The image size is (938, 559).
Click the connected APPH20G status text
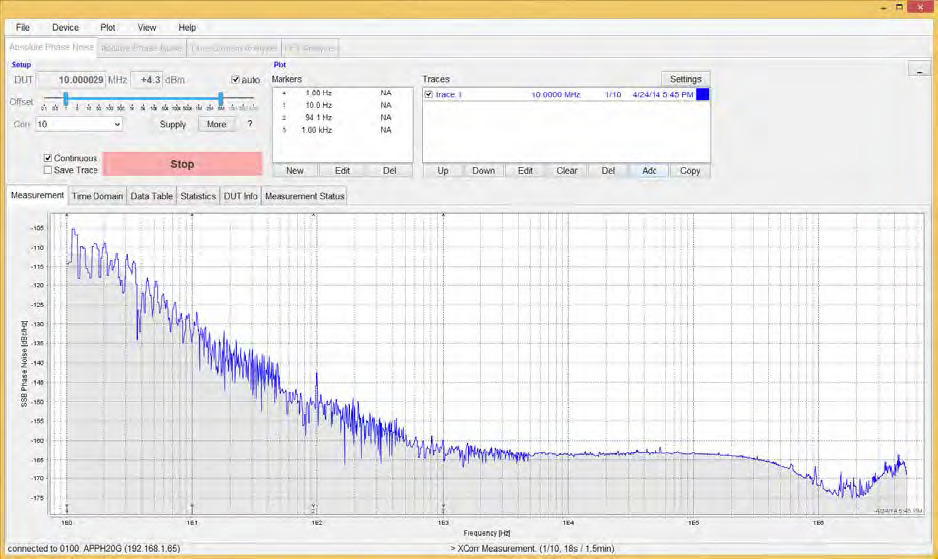(x=94, y=548)
